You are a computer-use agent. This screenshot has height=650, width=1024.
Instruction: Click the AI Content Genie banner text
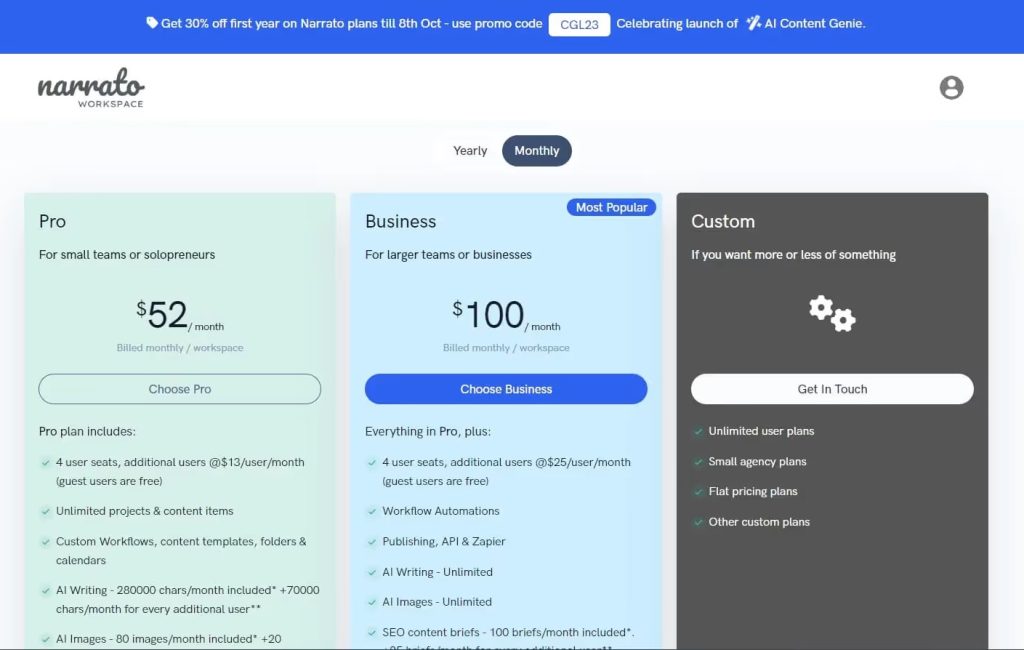coord(816,23)
